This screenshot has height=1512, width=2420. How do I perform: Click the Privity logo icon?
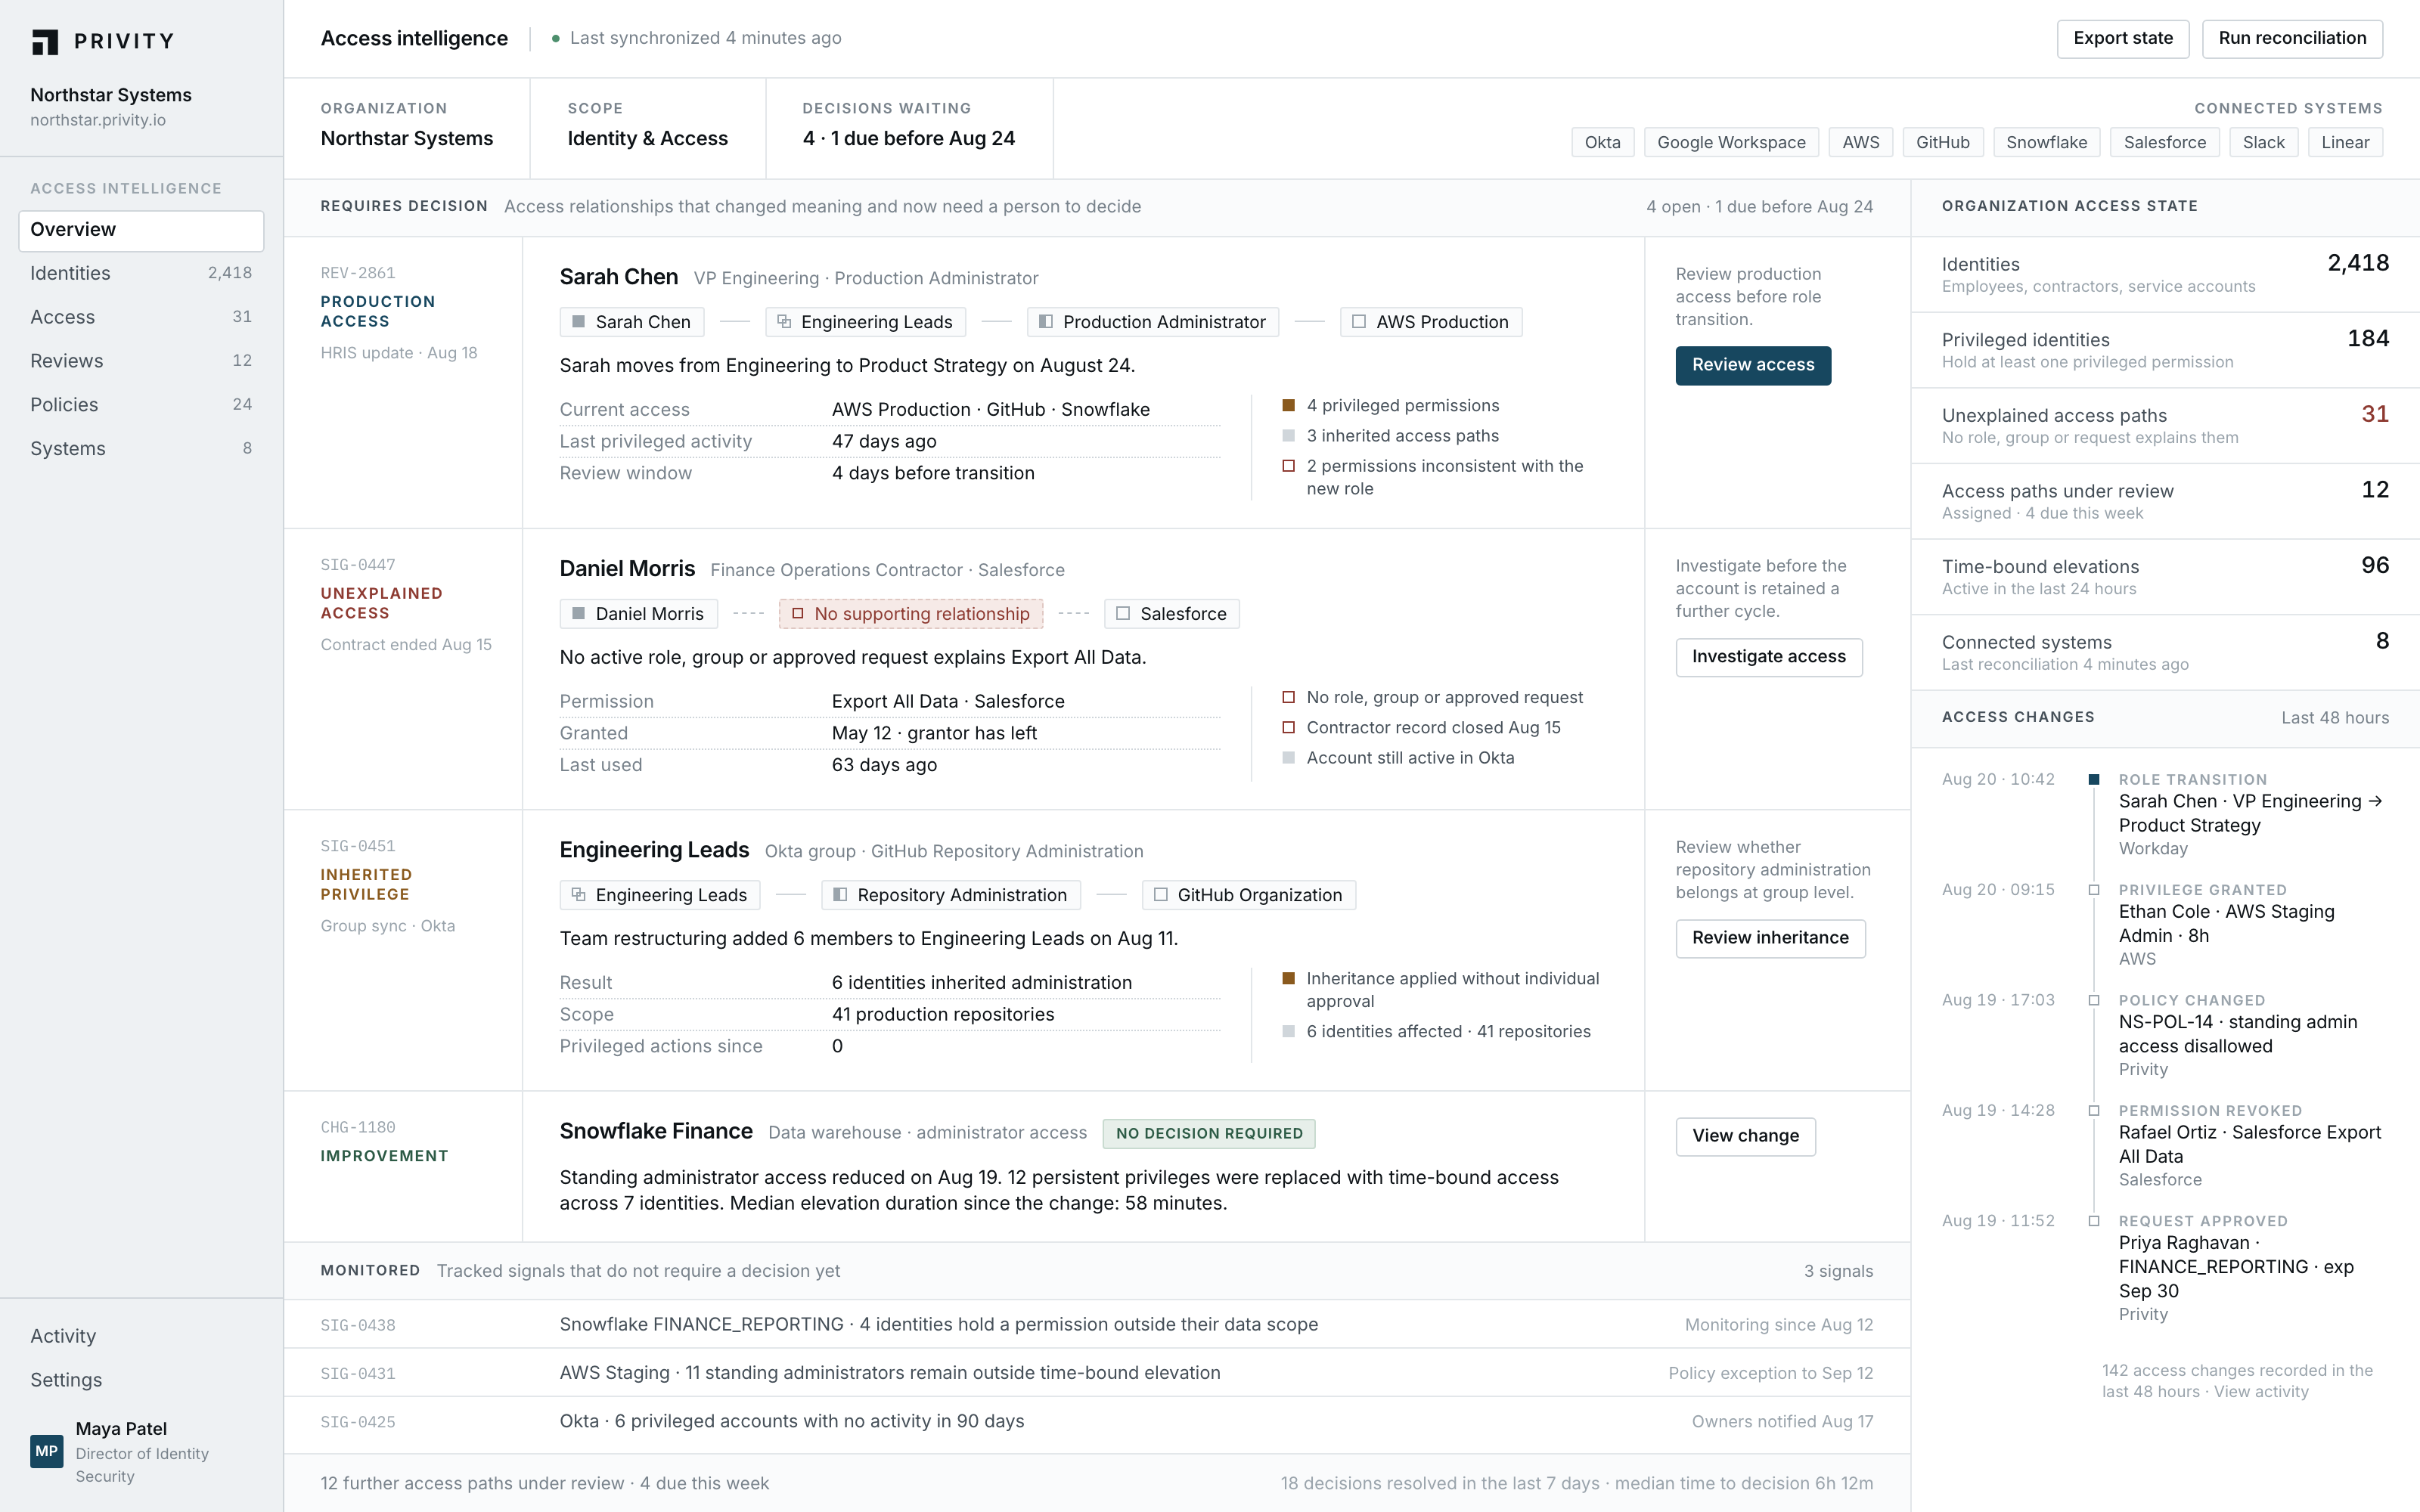(x=45, y=41)
